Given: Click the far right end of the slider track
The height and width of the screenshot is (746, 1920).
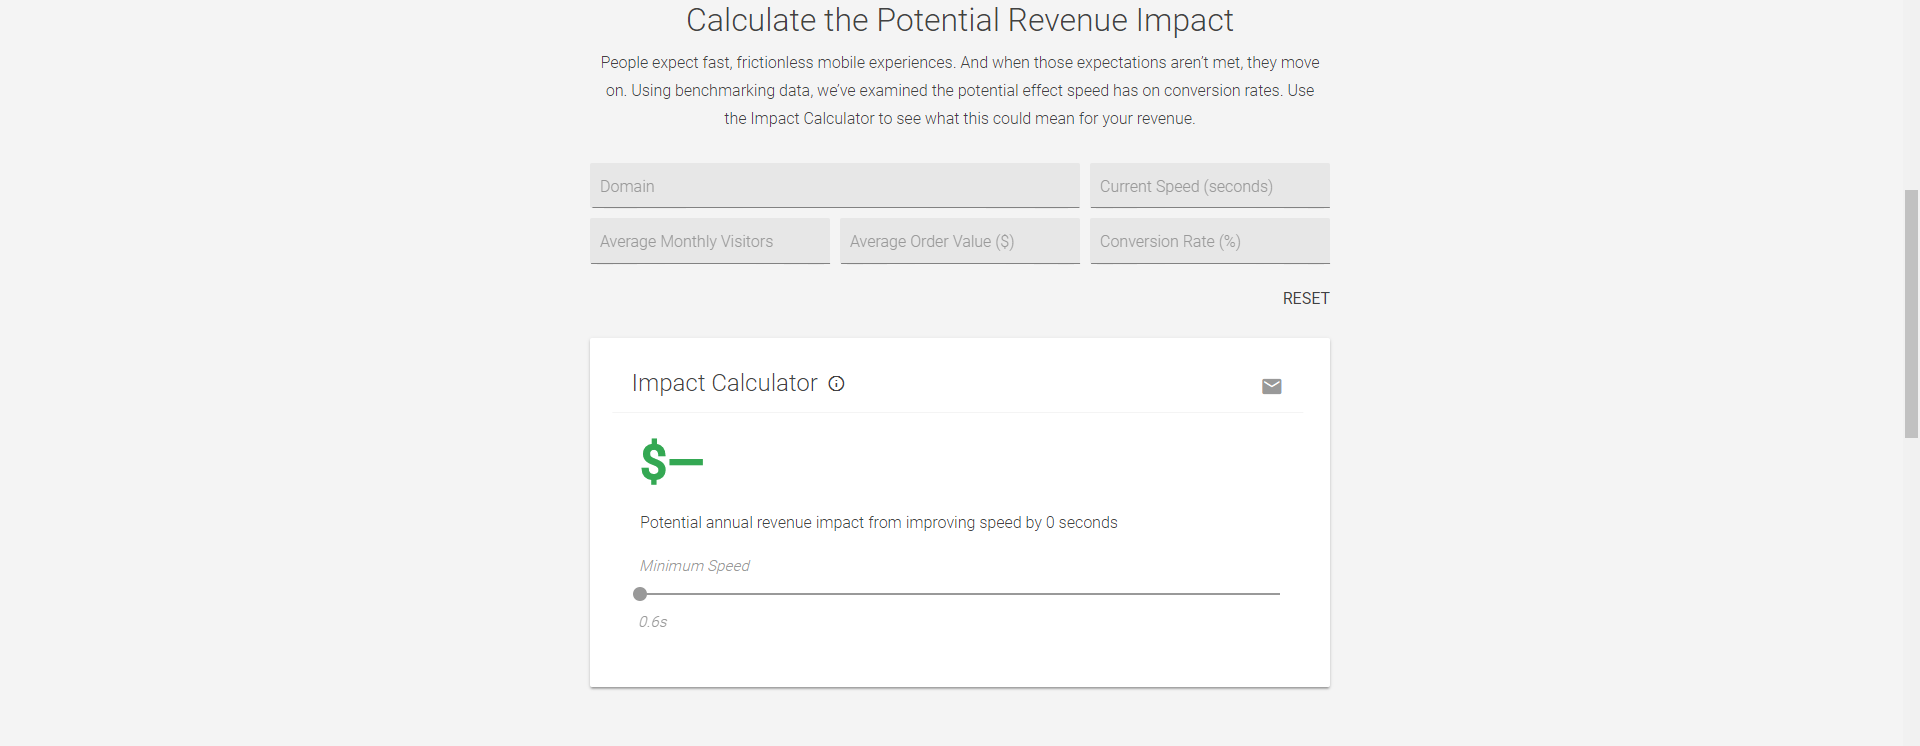Looking at the screenshot, I should tap(1277, 594).
